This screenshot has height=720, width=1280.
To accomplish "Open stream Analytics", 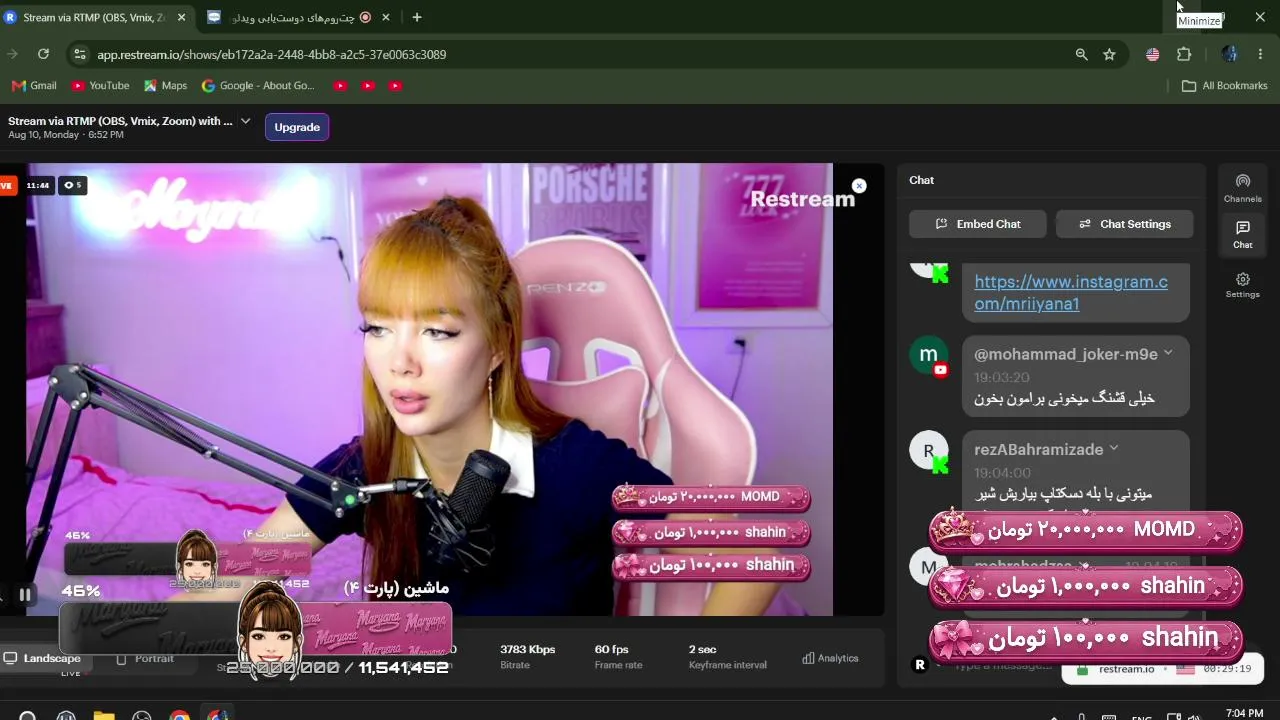I will (830, 658).
